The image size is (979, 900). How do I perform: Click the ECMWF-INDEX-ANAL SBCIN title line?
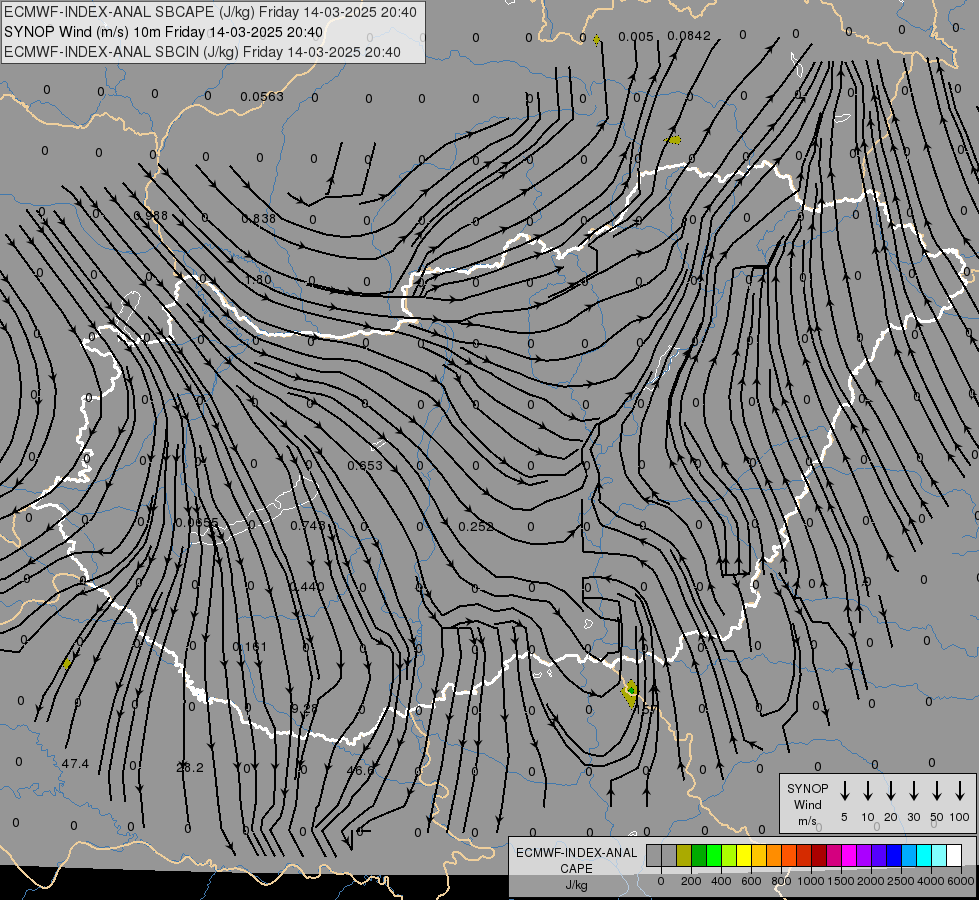click(x=202, y=52)
